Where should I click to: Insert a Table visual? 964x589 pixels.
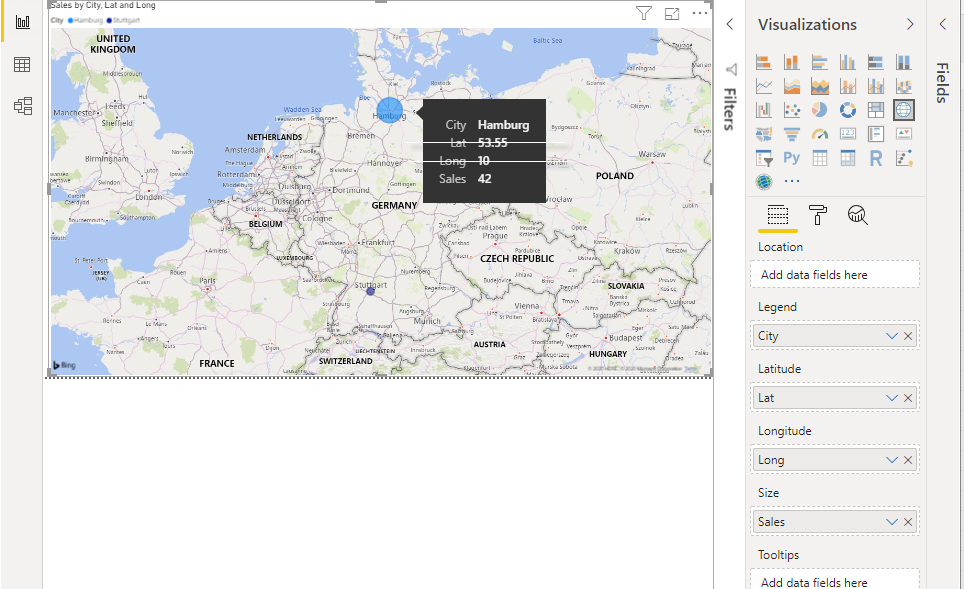pyautogui.click(x=820, y=158)
